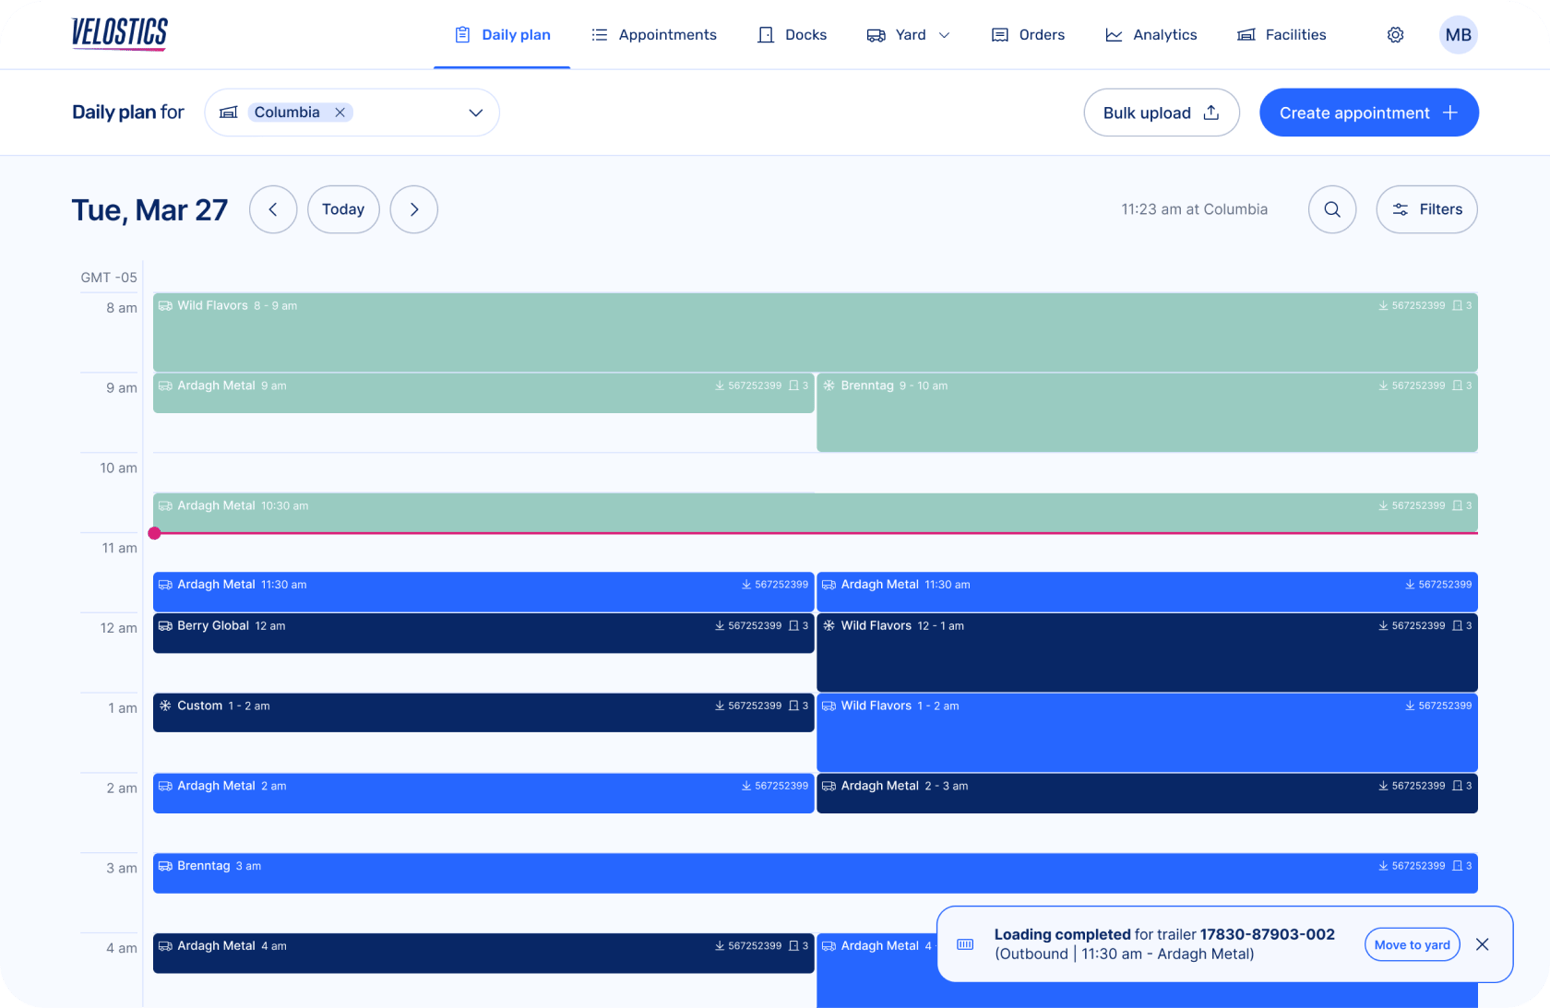Switch to the Appointments tab

(x=654, y=34)
